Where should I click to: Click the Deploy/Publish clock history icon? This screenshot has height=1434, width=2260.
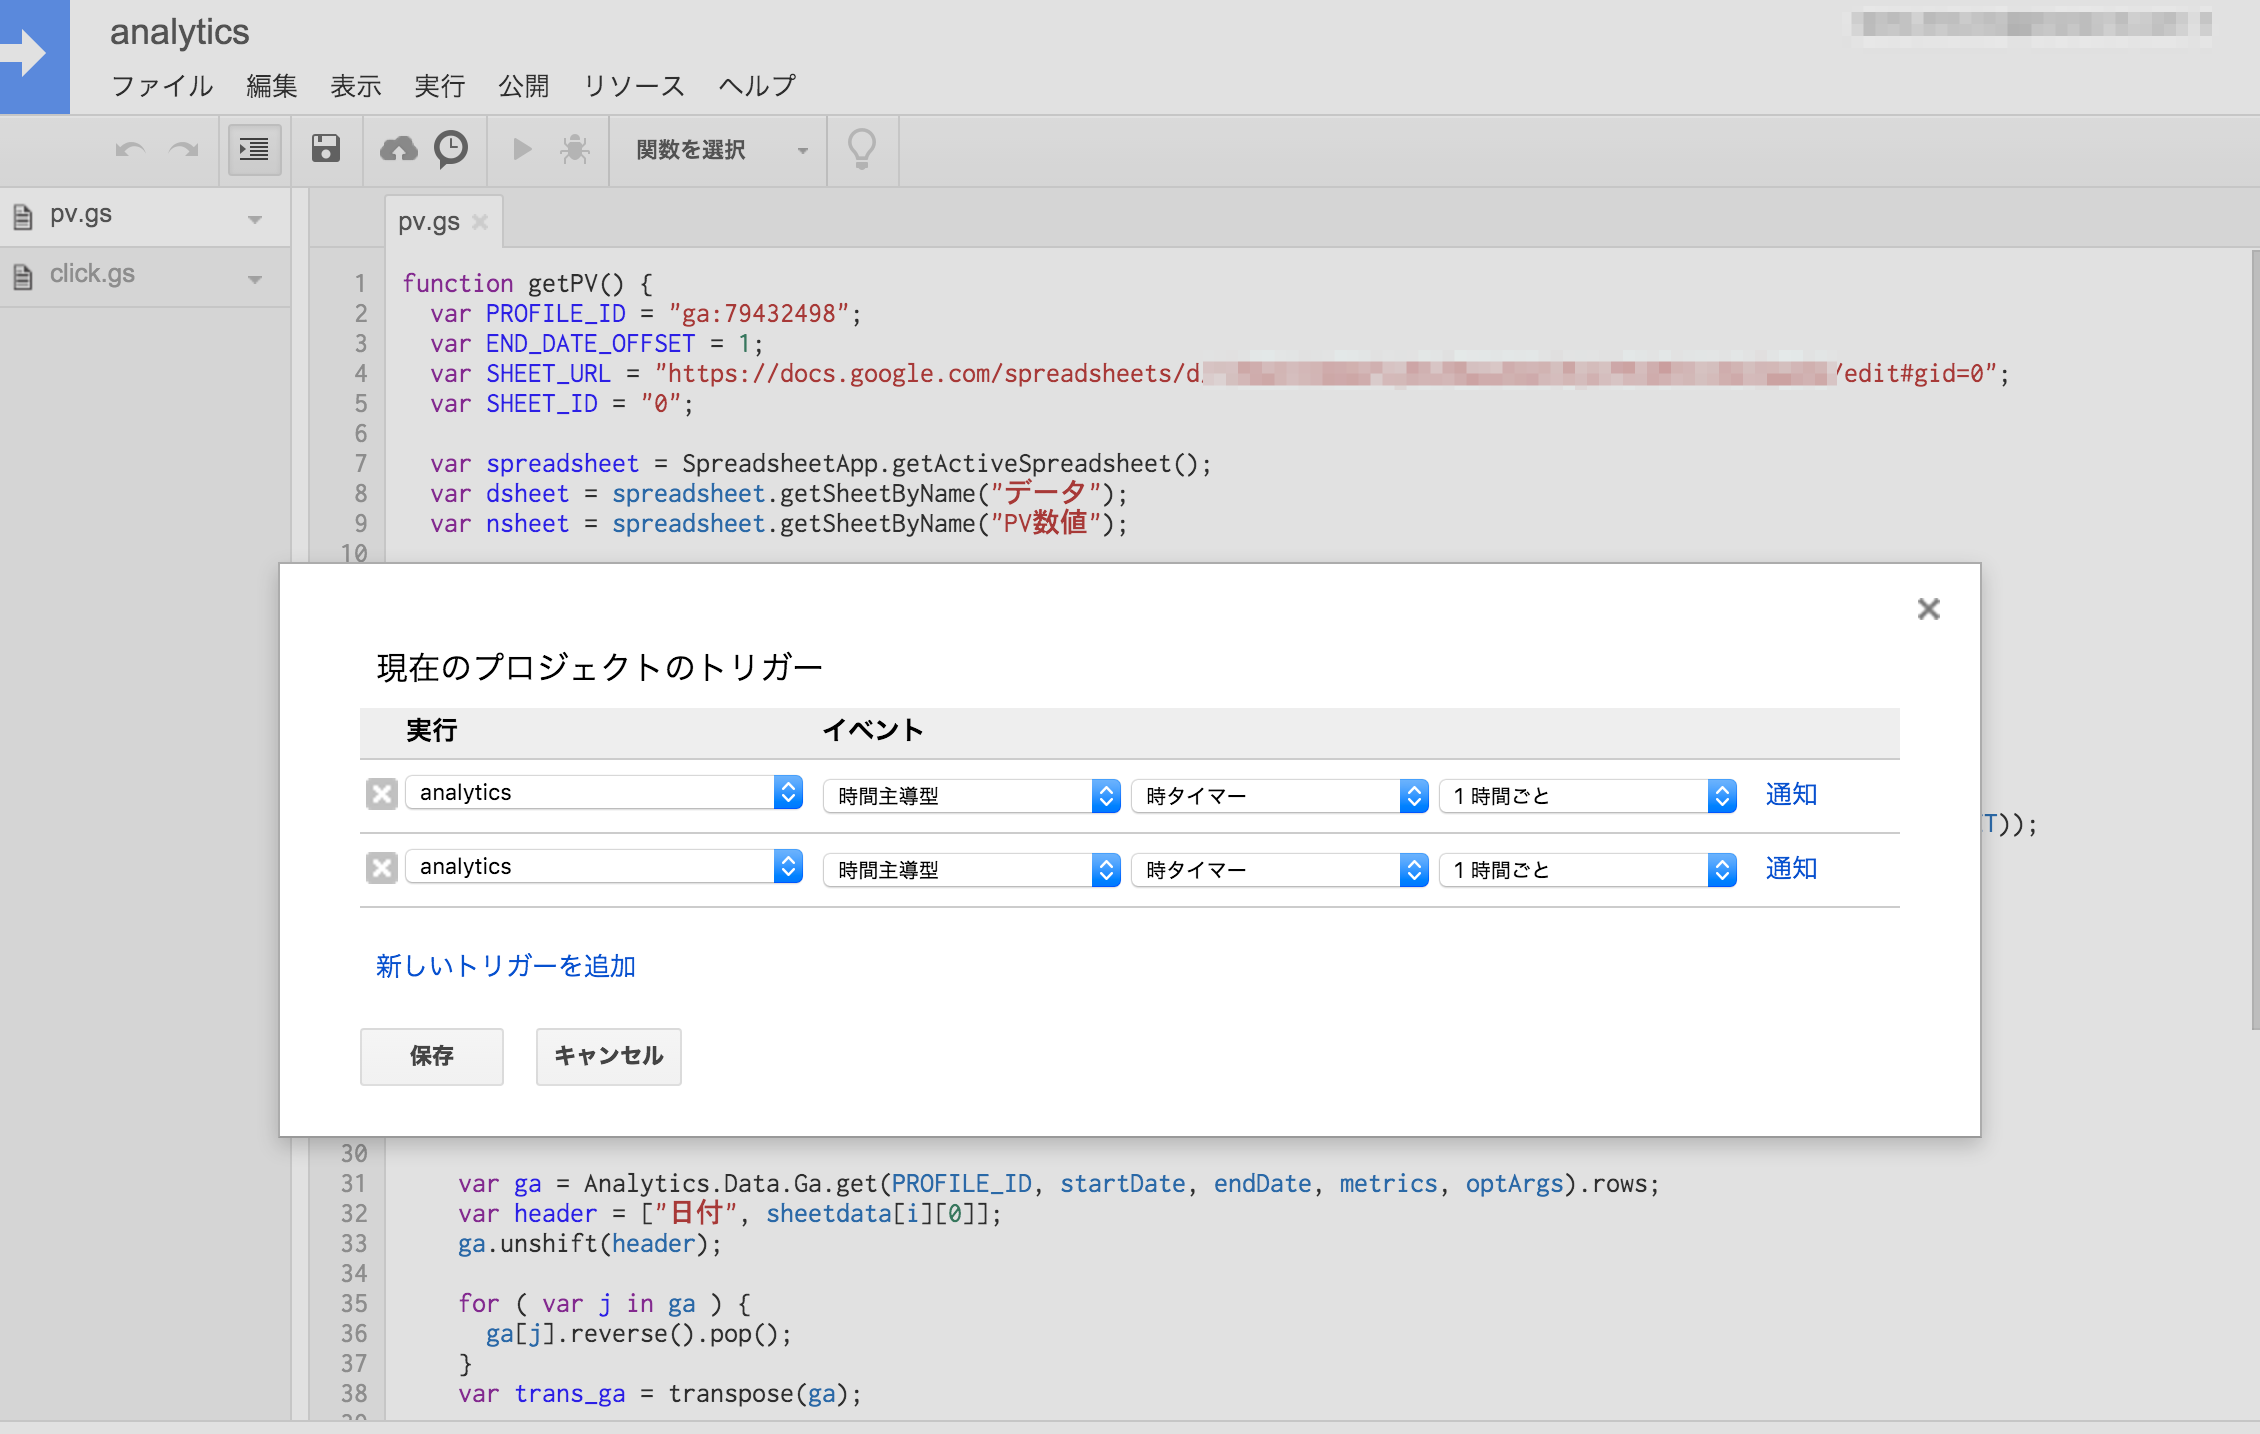click(453, 151)
